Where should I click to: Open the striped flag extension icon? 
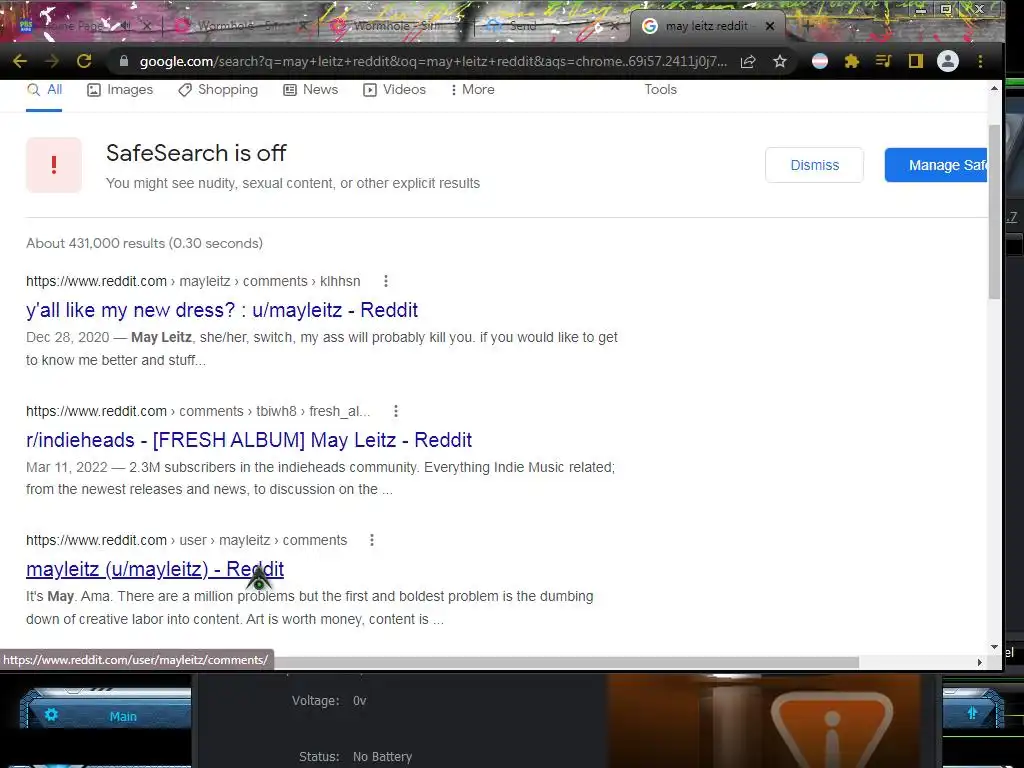coord(820,61)
